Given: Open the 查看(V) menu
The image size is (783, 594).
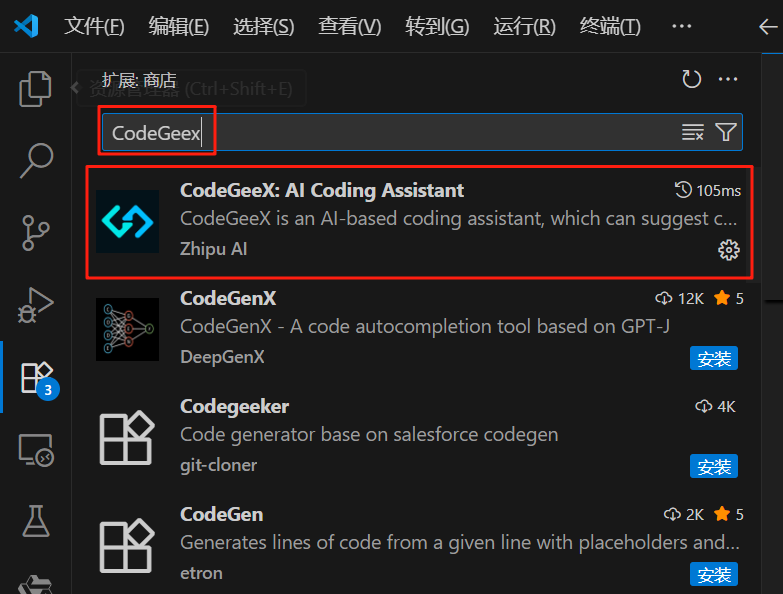Looking at the screenshot, I should pyautogui.click(x=350, y=26).
